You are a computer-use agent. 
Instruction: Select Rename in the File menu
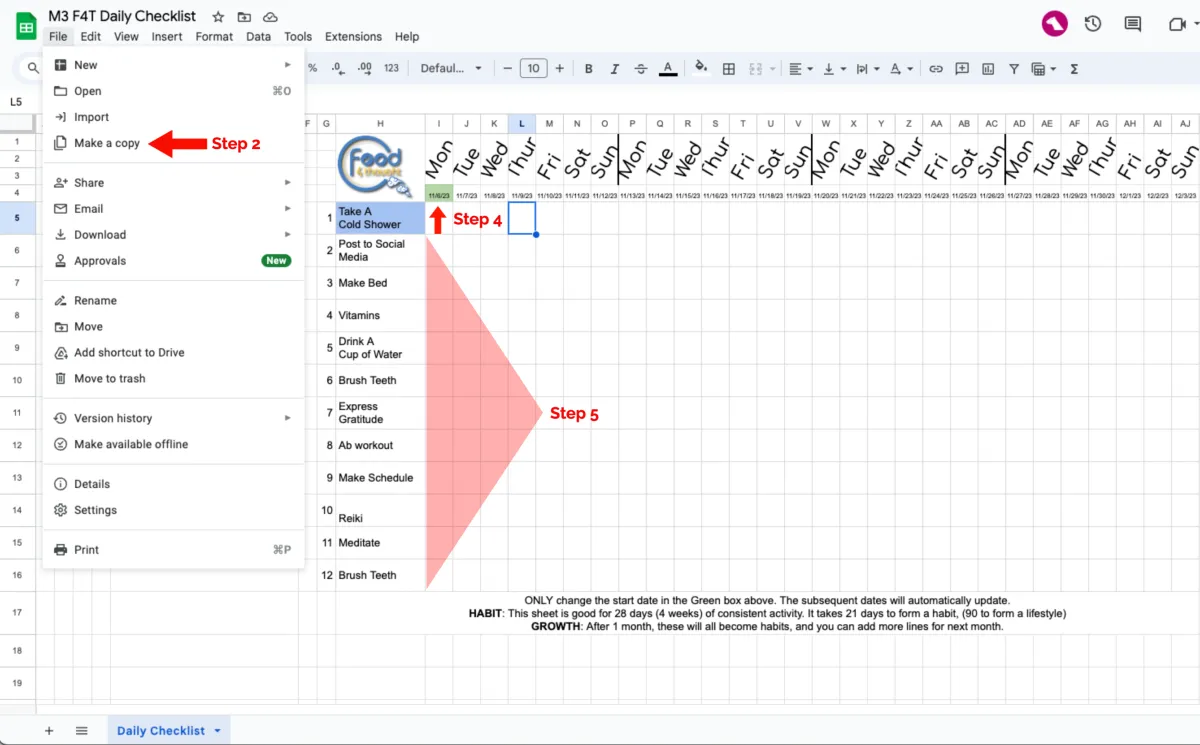173,301
